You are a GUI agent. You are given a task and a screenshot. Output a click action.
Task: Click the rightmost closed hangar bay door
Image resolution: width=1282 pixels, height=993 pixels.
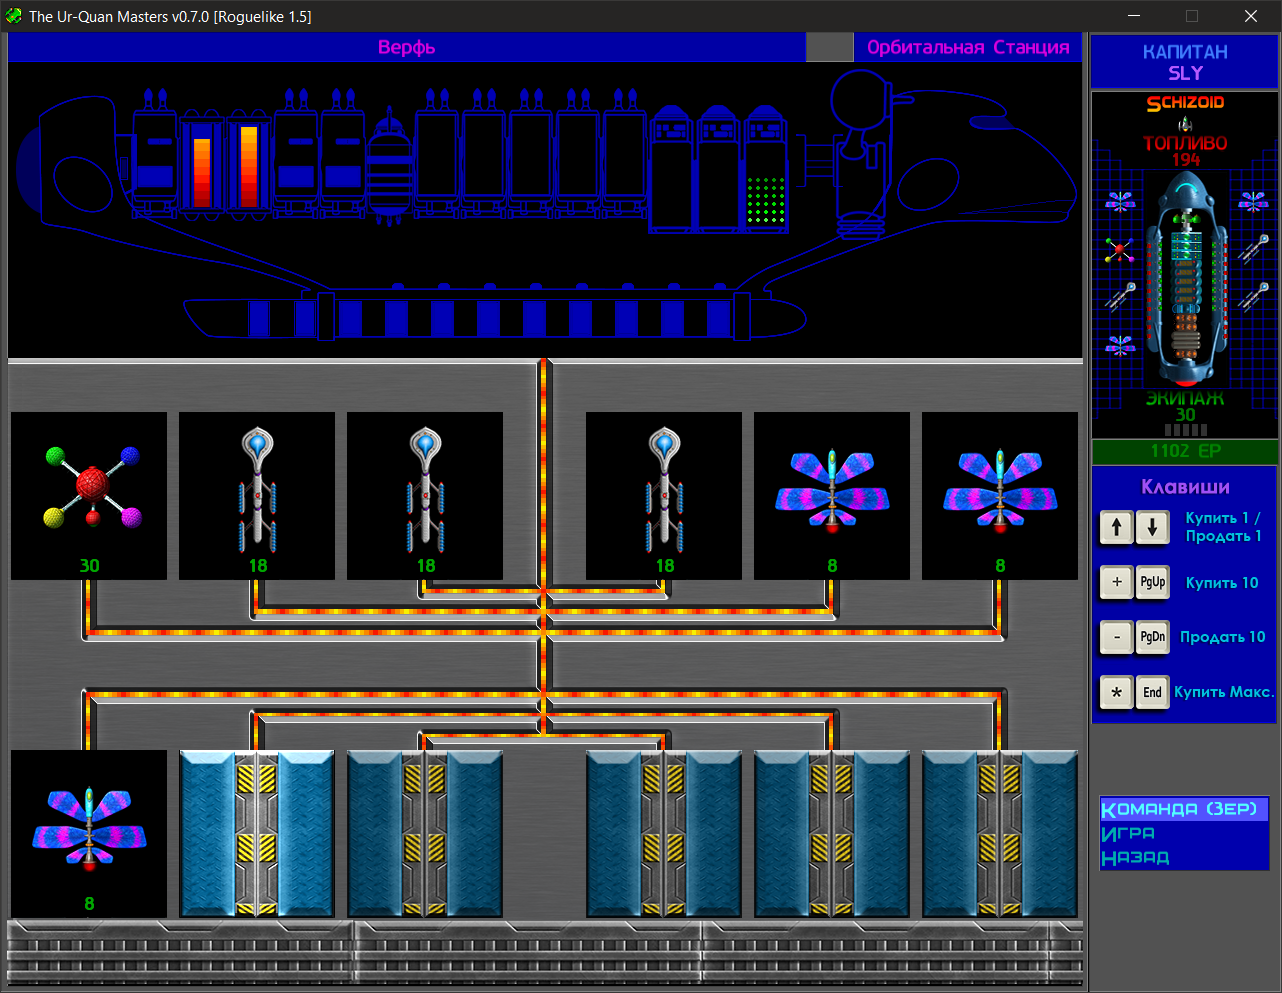(1000, 834)
